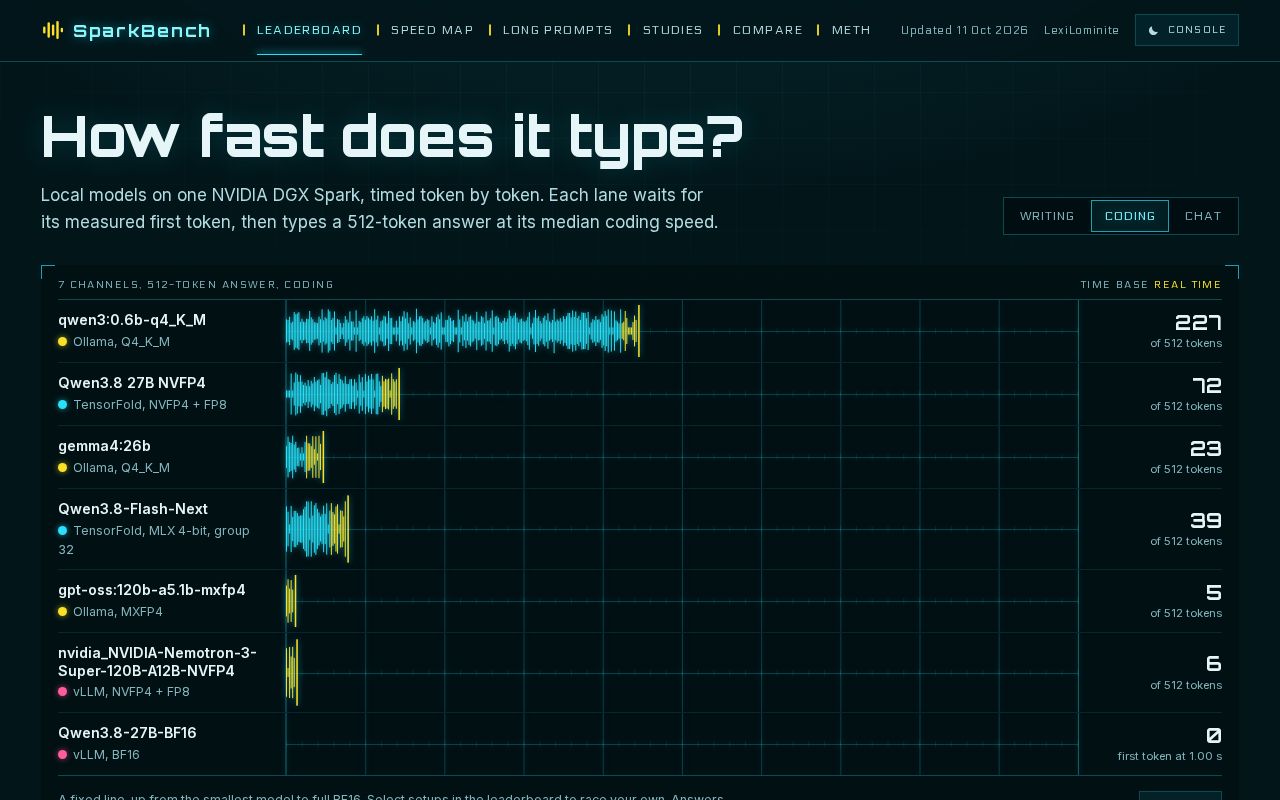
Task: Click the Qwen3.8-Flash-Next waveform
Action: (317, 529)
